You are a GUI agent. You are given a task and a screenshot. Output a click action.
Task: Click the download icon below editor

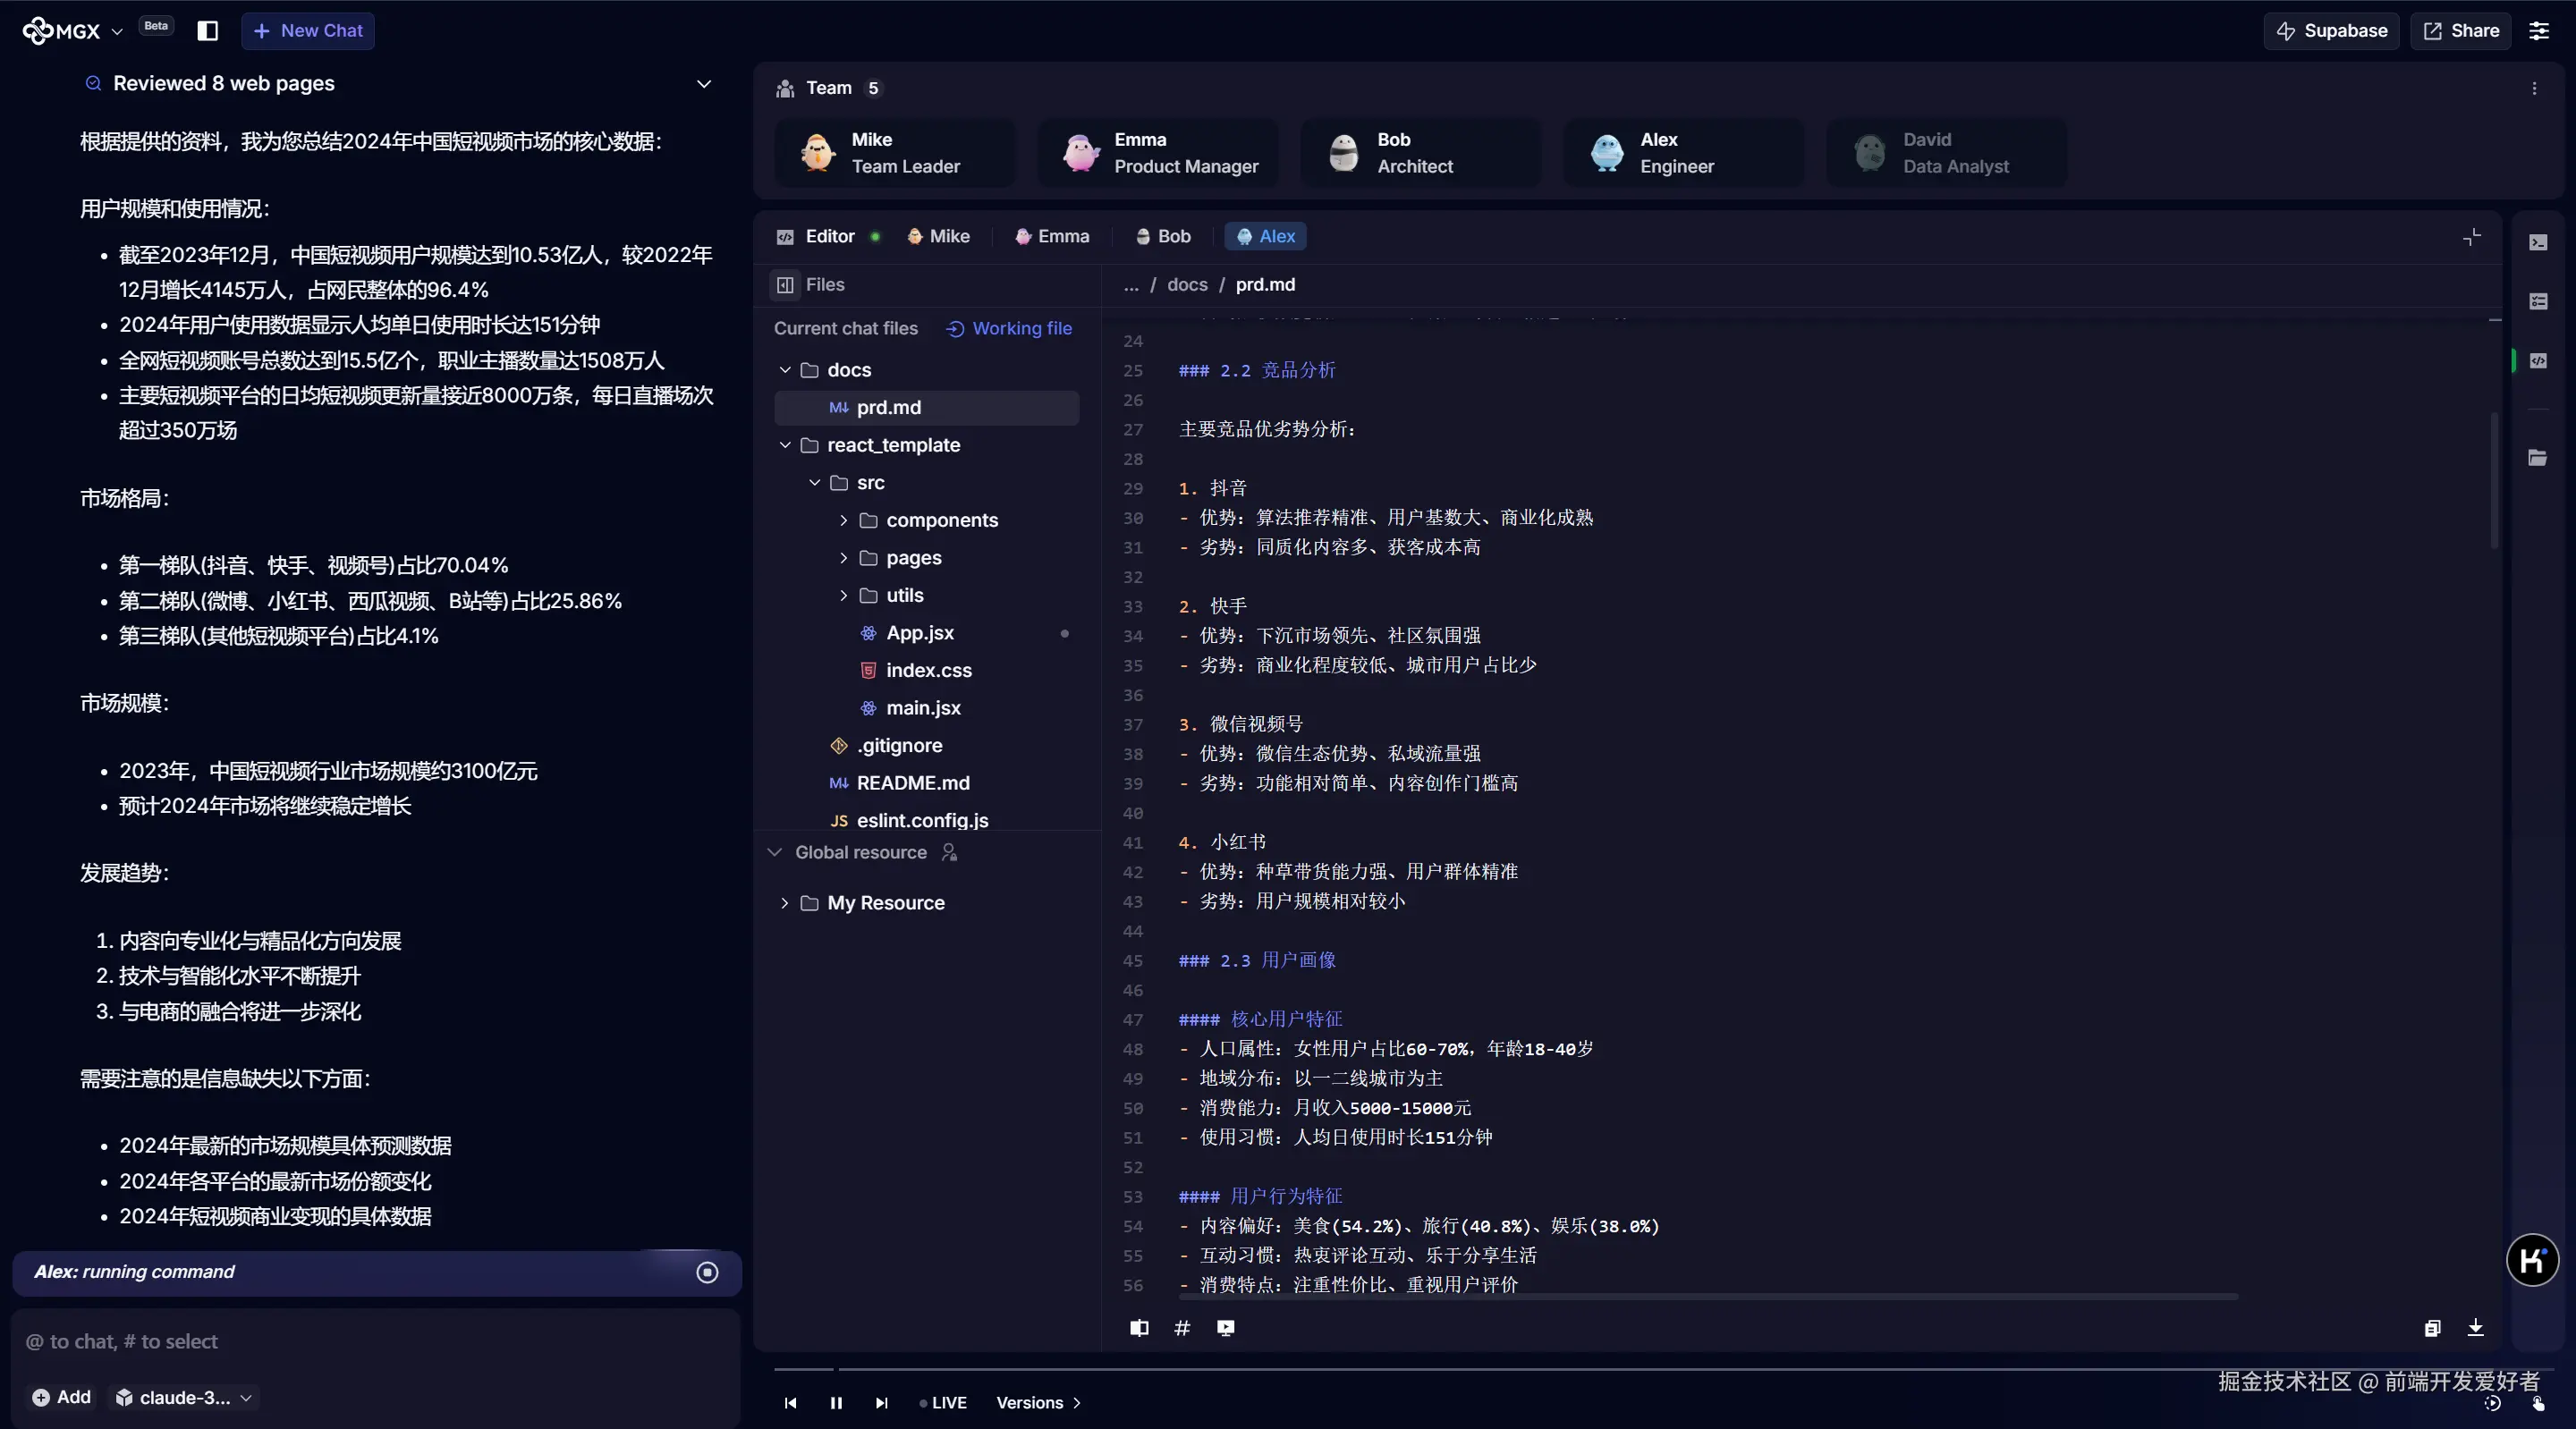[x=2475, y=1328]
